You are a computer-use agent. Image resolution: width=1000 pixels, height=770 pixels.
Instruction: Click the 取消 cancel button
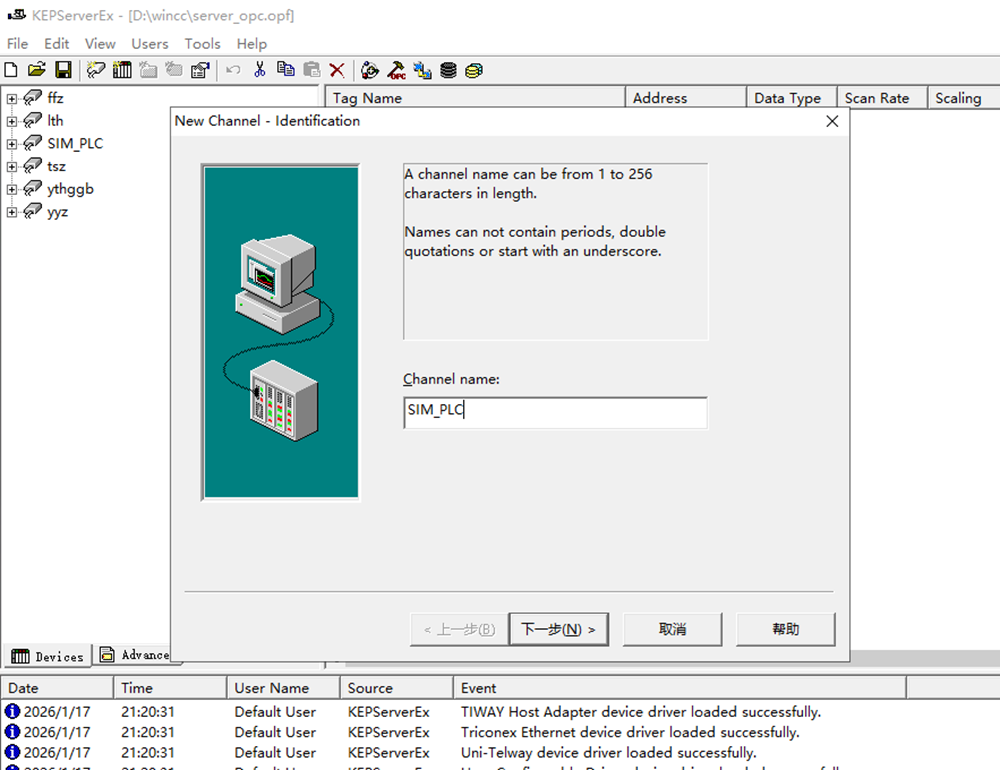[672, 629]
